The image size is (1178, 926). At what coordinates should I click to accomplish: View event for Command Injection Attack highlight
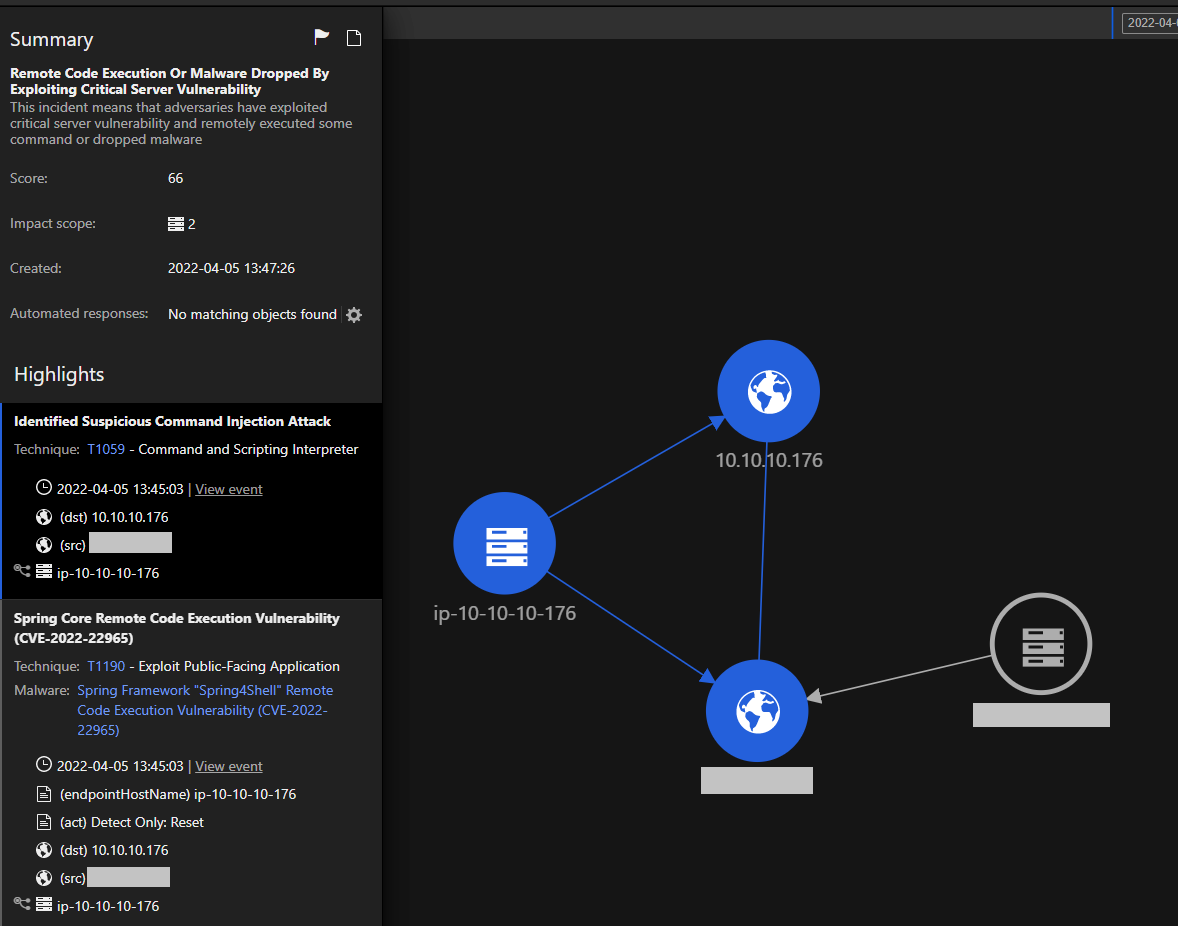click(x=229, y=490)
